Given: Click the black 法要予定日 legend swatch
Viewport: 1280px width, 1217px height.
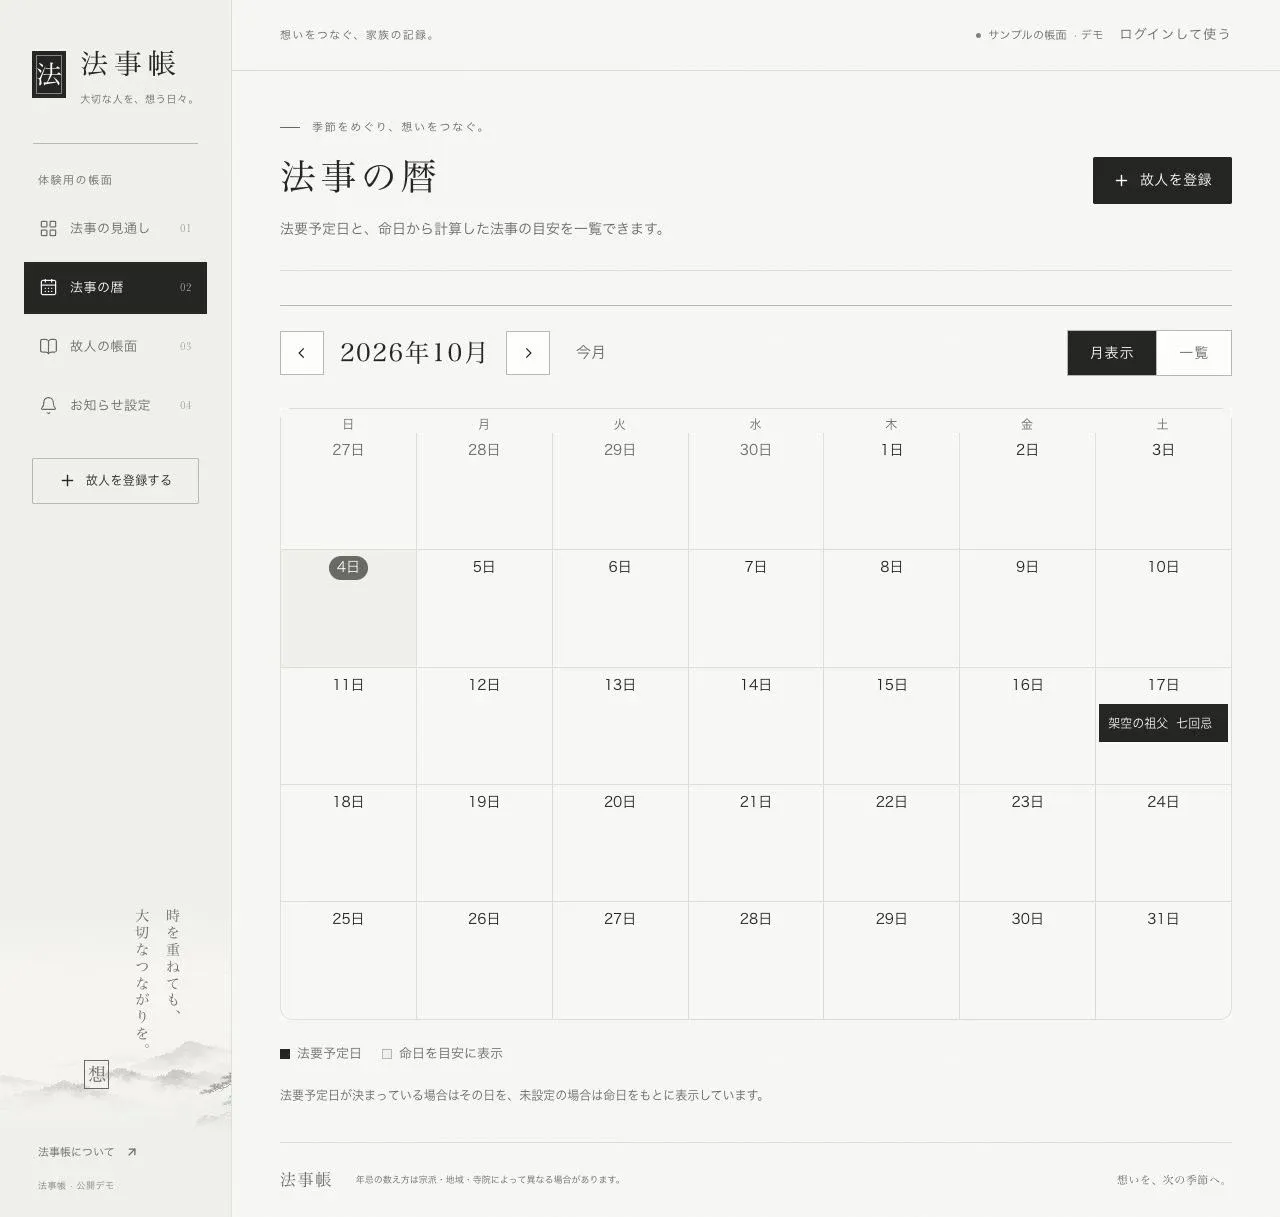Looking at the screenshot, I should [x=285, y=1054].
